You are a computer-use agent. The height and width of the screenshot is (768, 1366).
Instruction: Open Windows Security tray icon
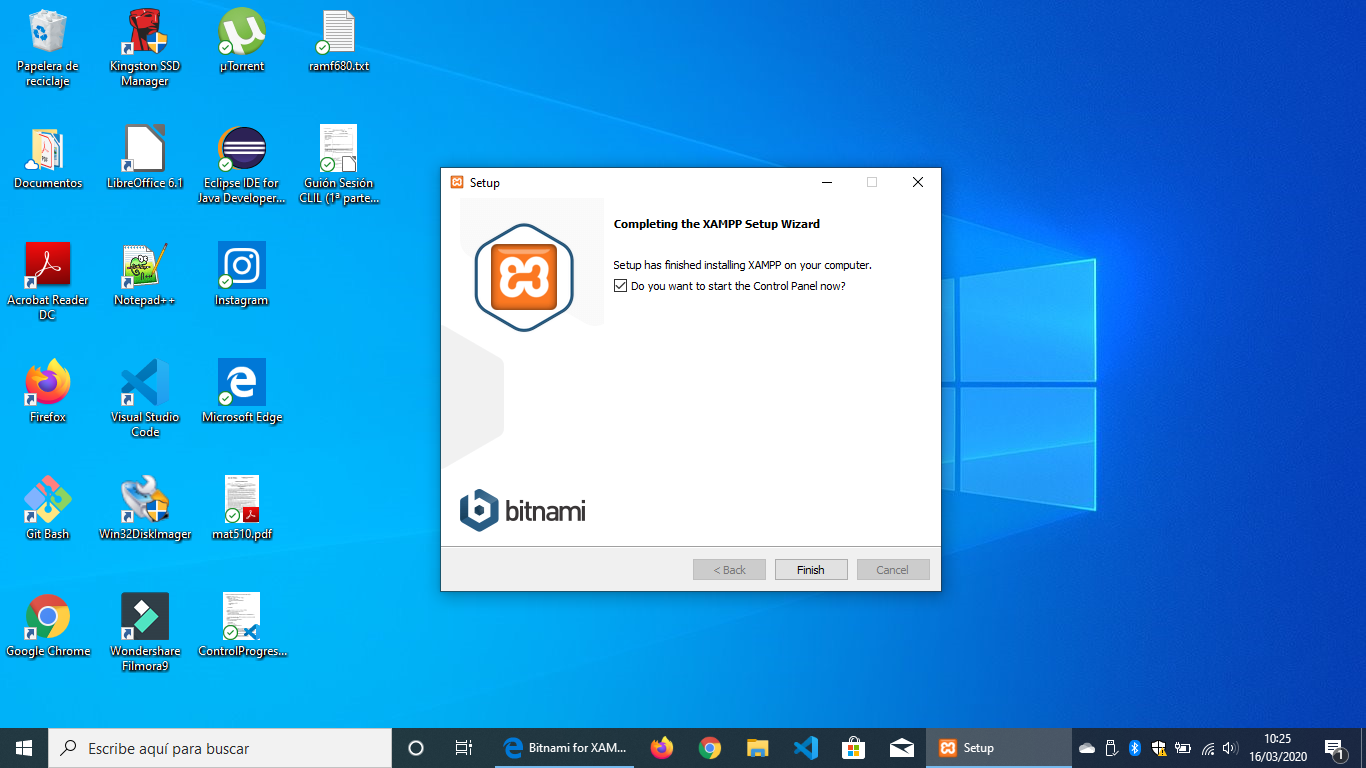tap(1159, 748)
